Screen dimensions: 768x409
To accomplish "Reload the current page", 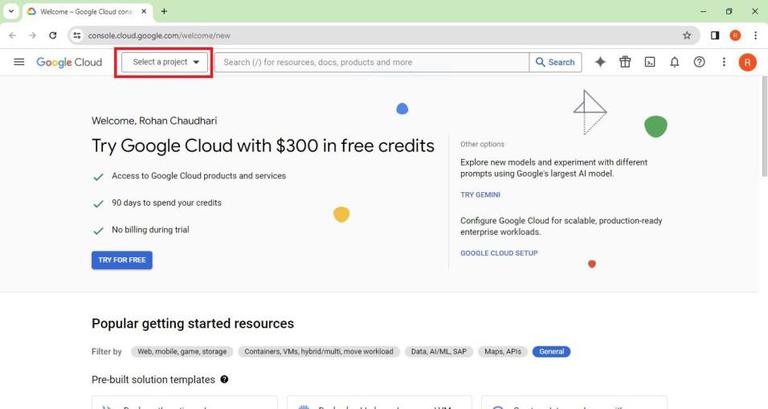I will (52, 35).
